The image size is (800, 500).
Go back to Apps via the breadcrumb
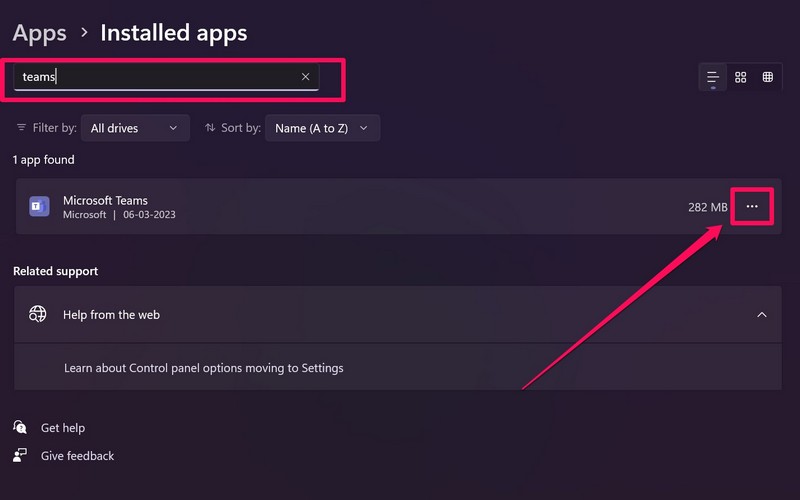[x=40, y=33]
